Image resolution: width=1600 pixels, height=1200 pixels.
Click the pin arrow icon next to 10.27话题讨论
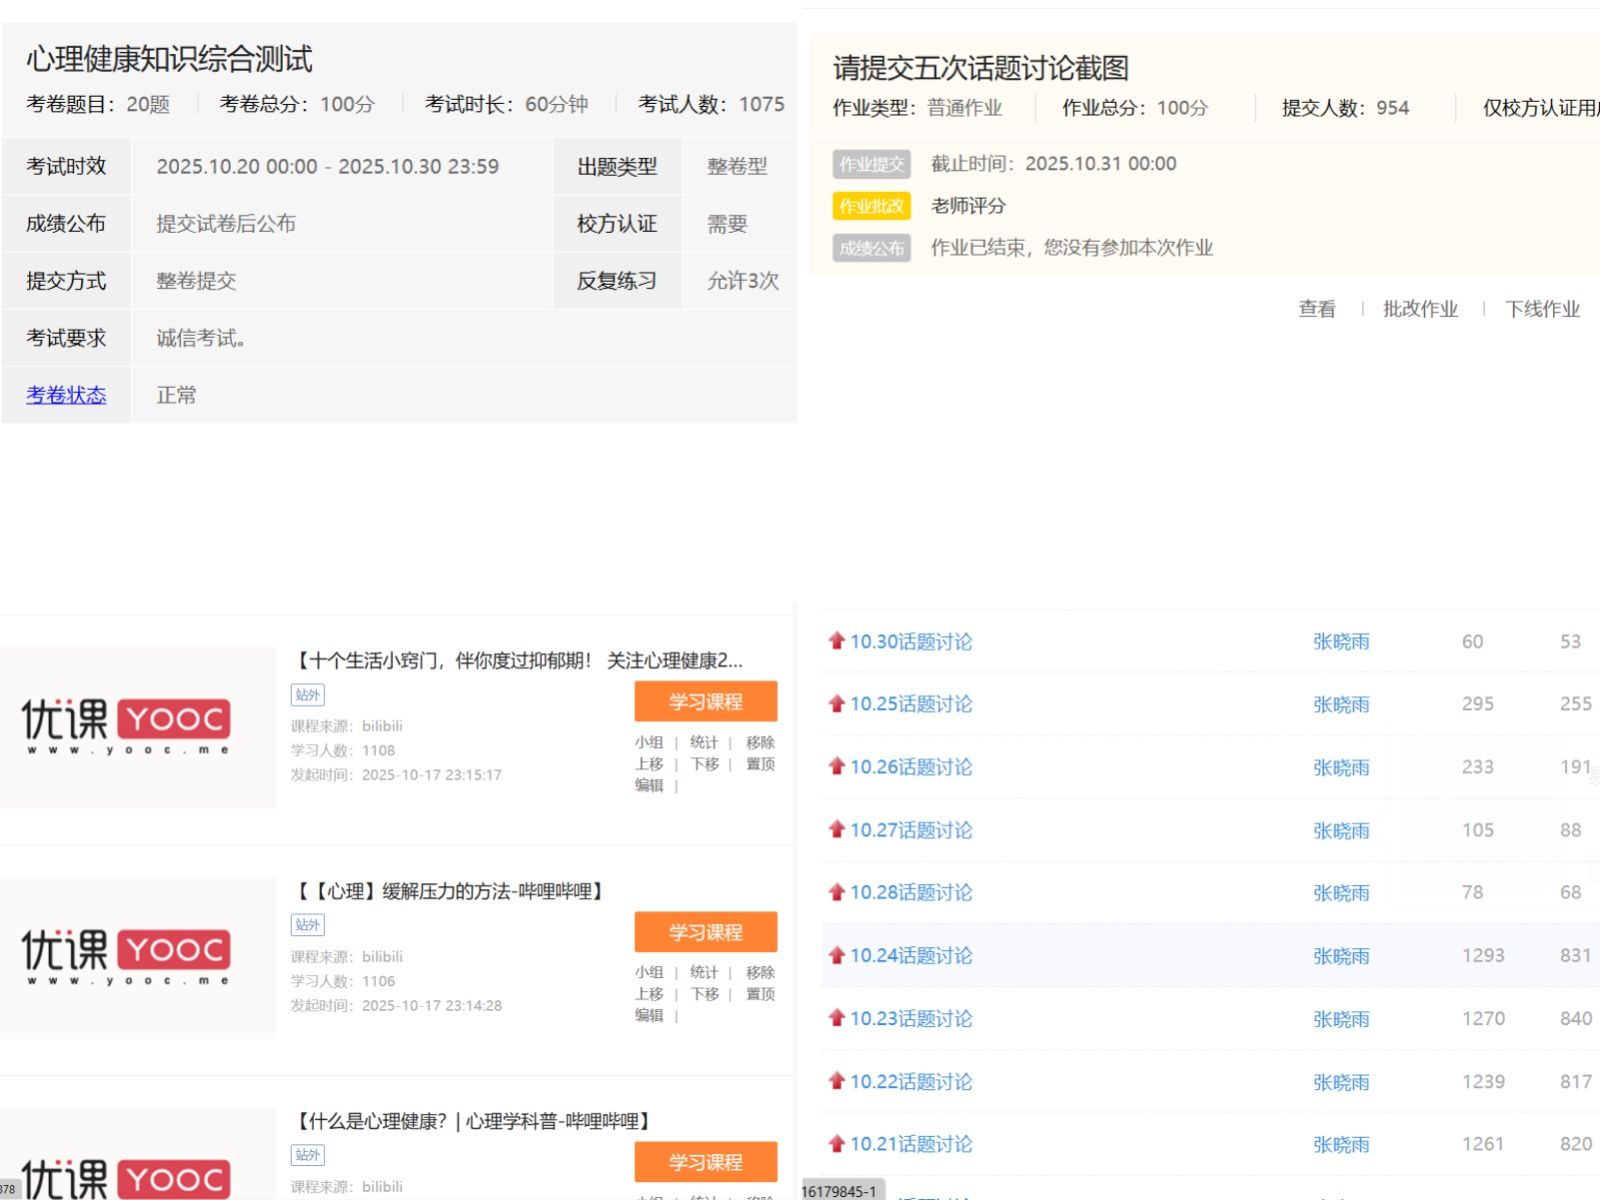(x=837, y=829)
